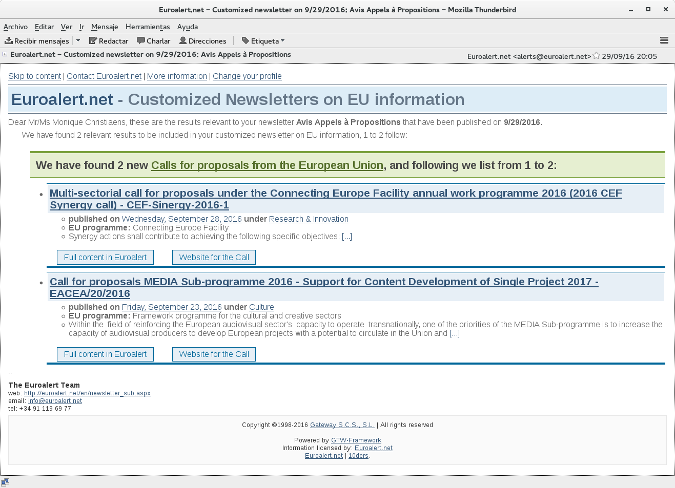Click the Euroalert.net heading in the banner
The width and height of the screenshot is (675, 488).
pos(62,99)
